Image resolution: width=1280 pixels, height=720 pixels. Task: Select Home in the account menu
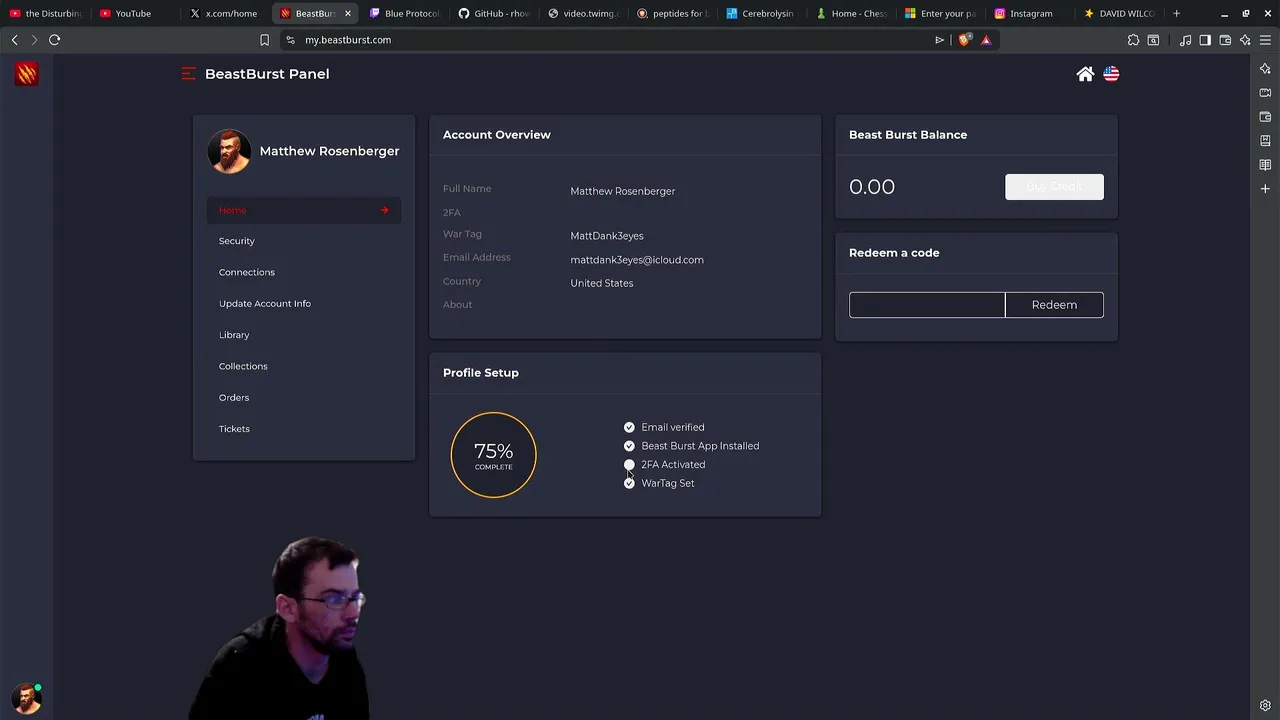(x=304, y=210)
